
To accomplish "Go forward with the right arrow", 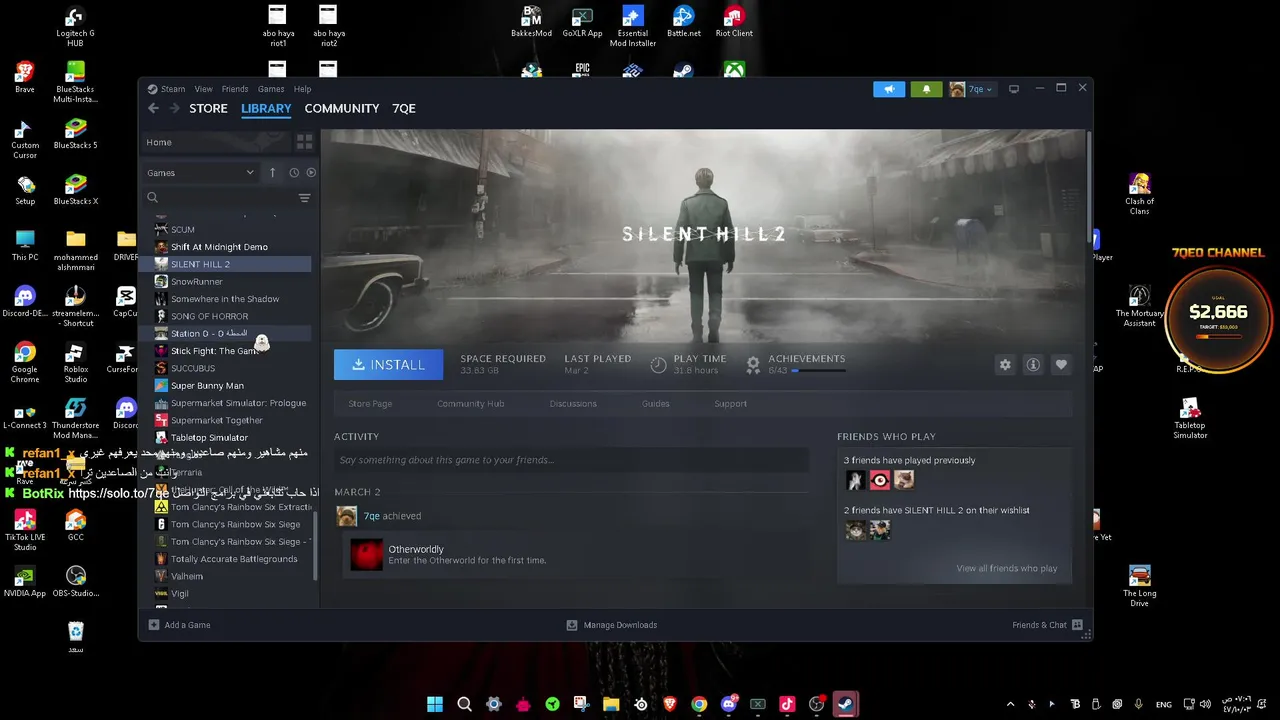I will click(x=174, y=108).
